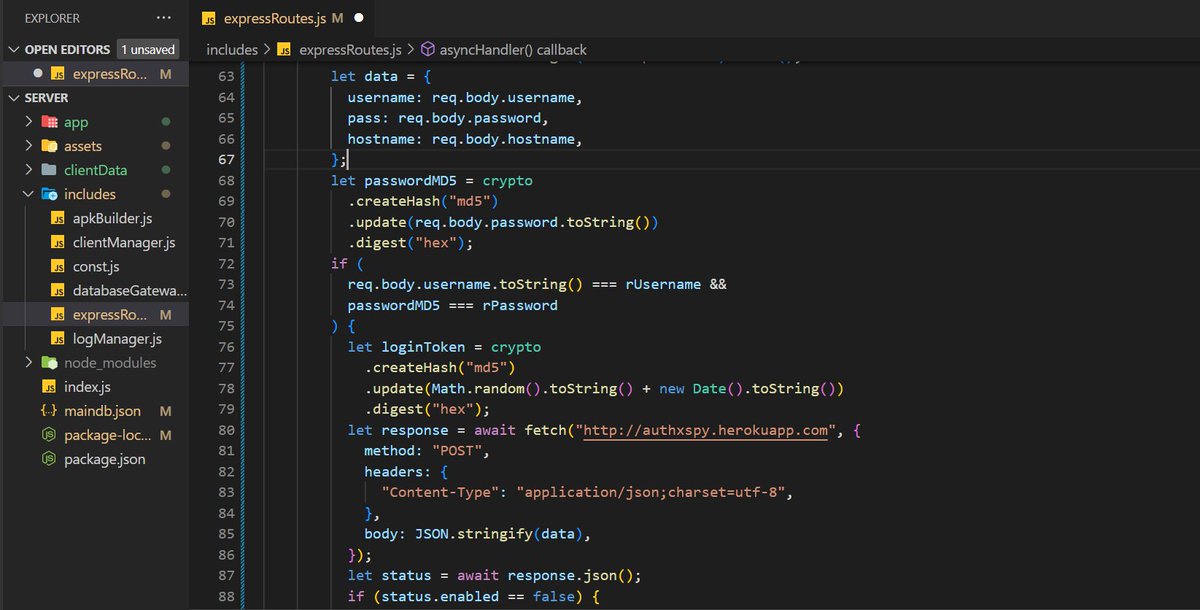The image size is (1200, 610).
Task: Click the JSON braces icon beside maindb.json
Action: 49,411
